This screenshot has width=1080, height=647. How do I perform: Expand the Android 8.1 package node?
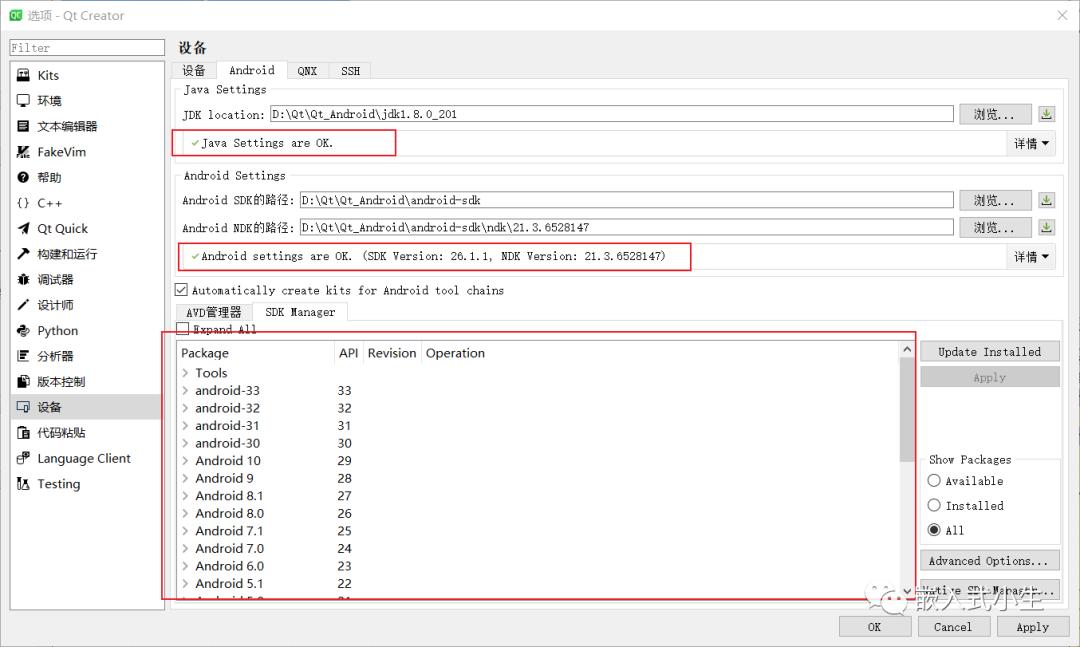(185, 496)
